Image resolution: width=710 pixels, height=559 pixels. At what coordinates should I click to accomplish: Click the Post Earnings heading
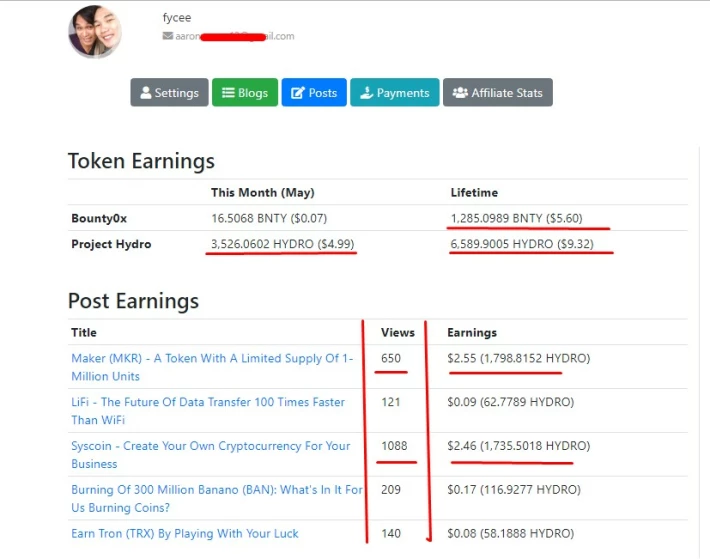[133, 301]
